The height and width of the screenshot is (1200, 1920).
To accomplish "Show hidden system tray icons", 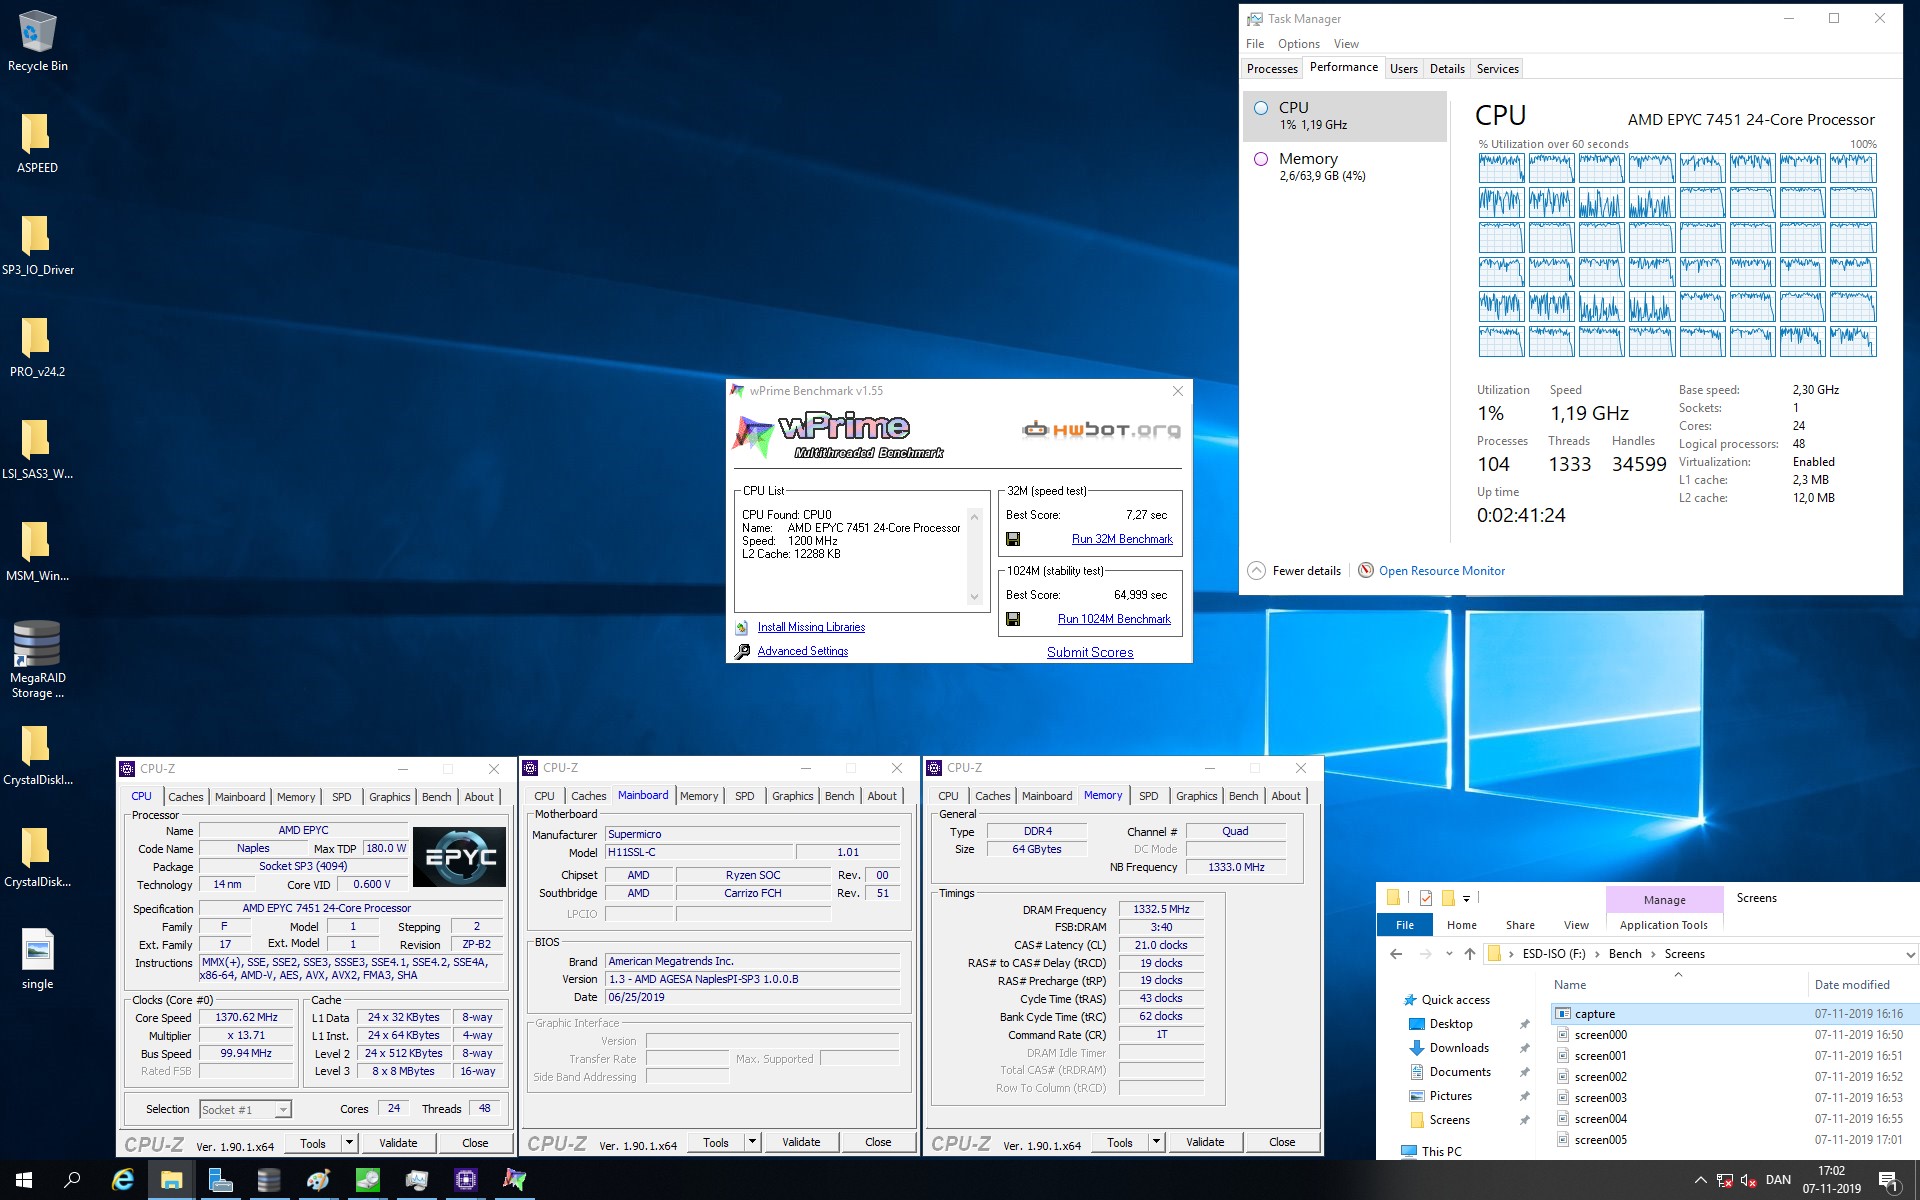I will click(1700, 1180).
